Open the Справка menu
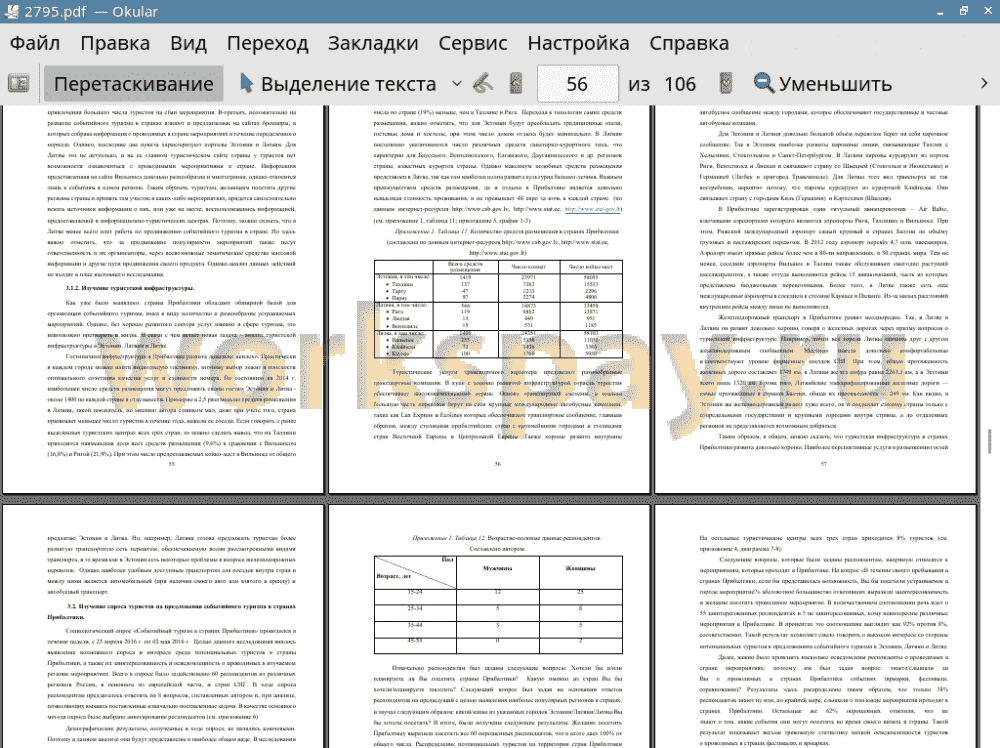 [689, 43]
